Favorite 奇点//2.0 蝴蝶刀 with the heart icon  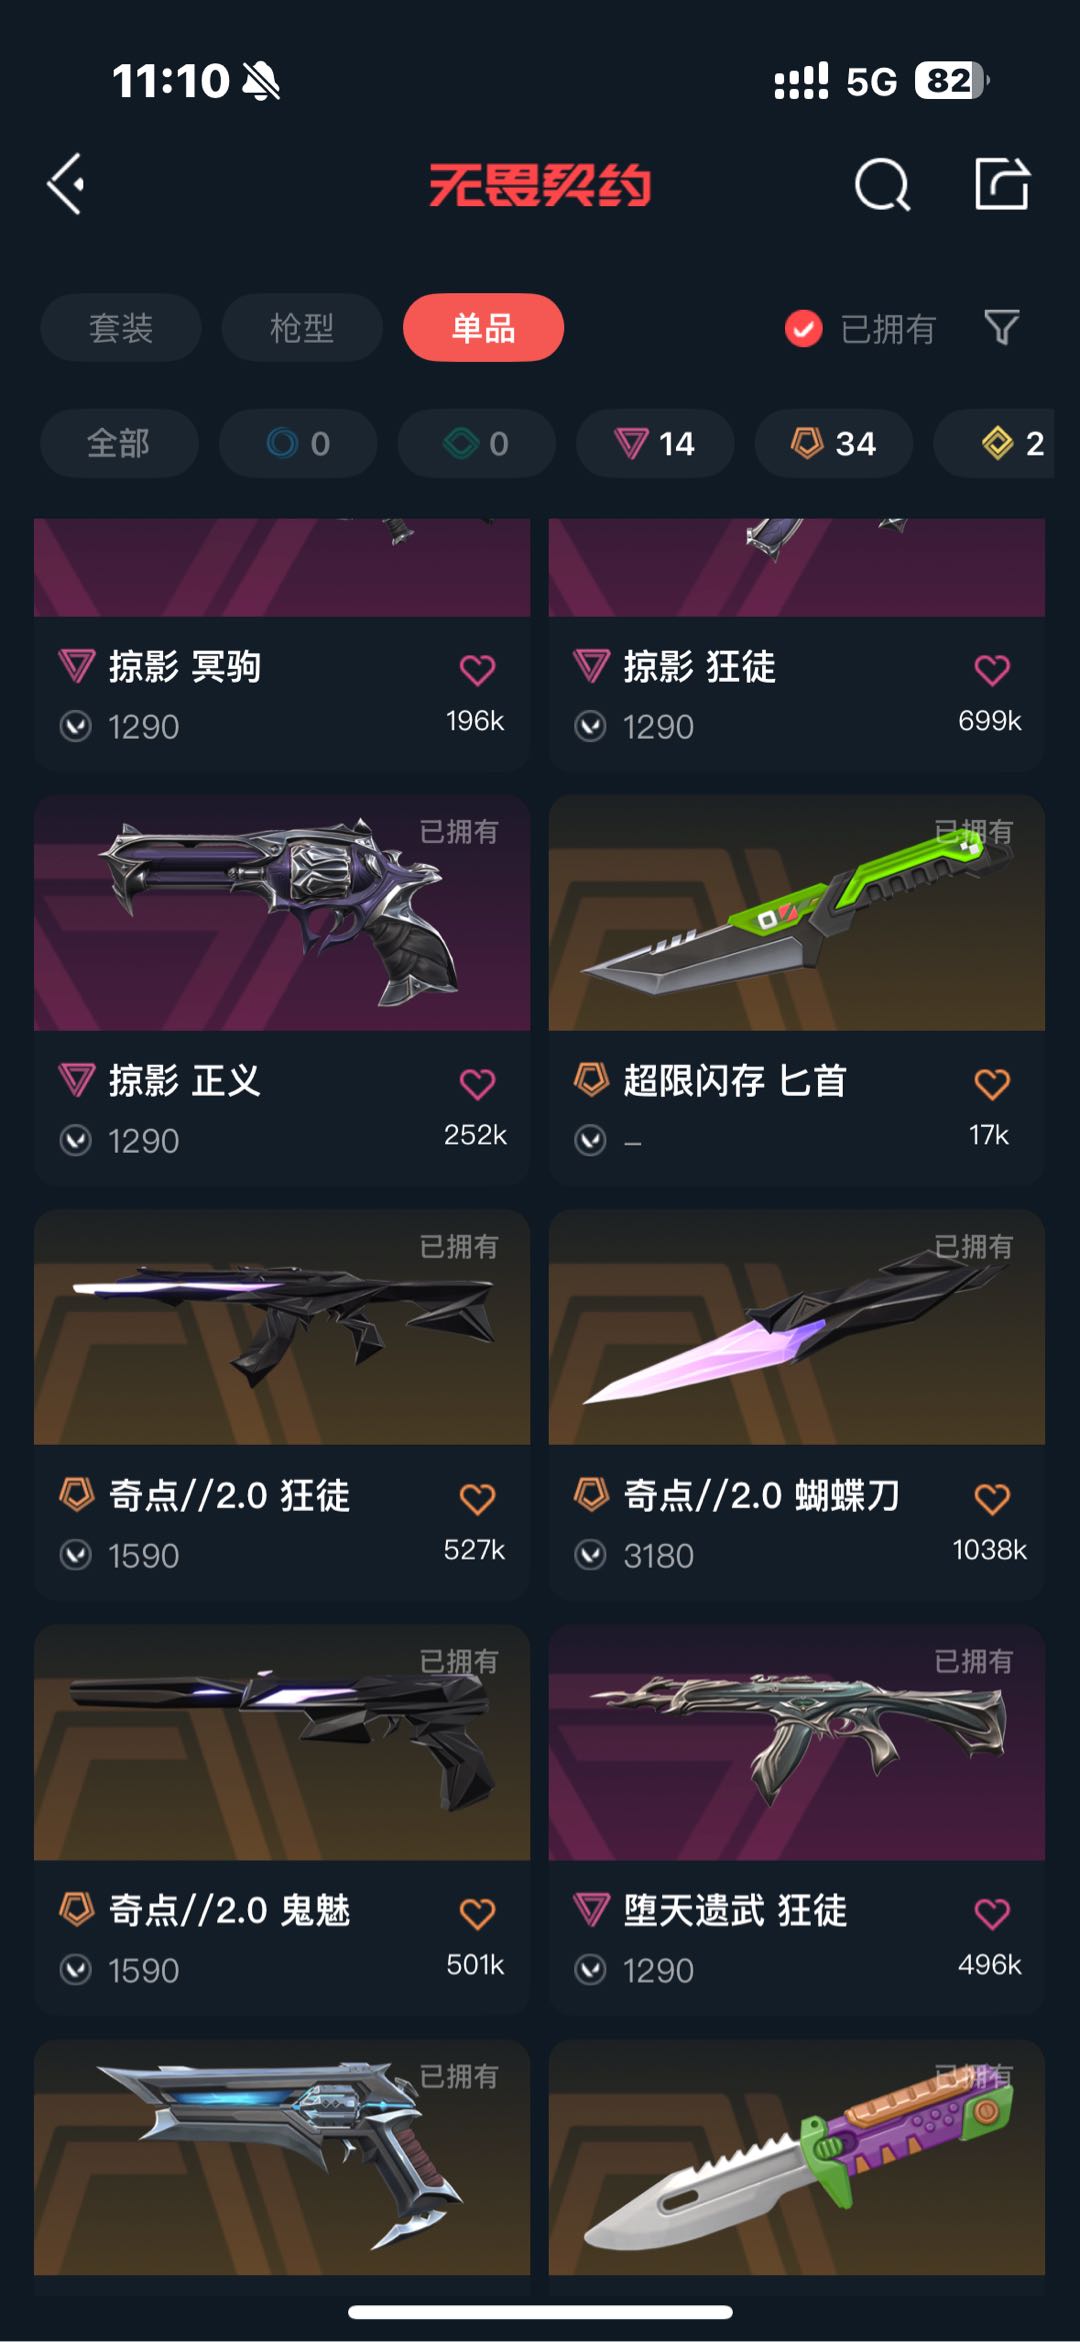(x=992, y=1499)
